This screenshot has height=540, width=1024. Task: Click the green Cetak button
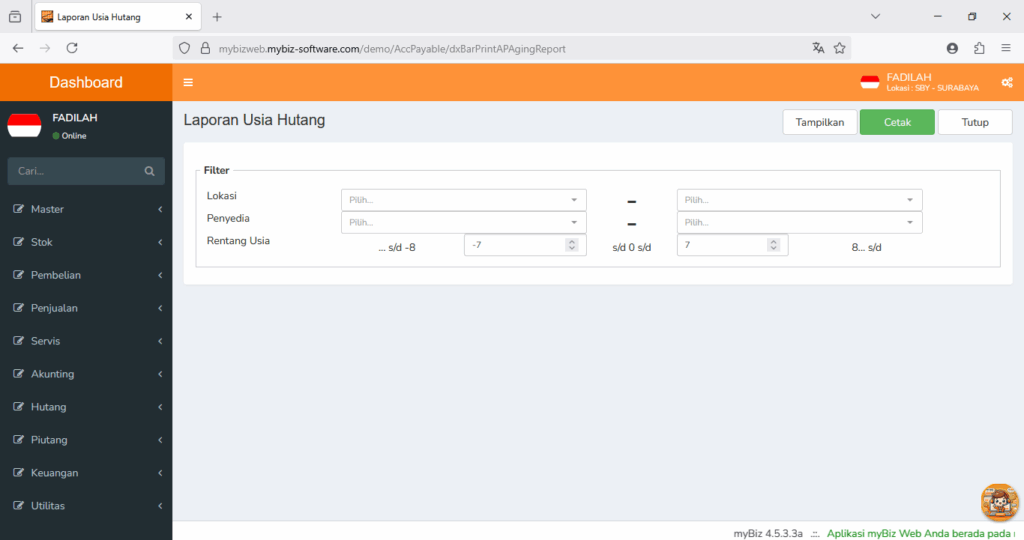pos(897,122)
